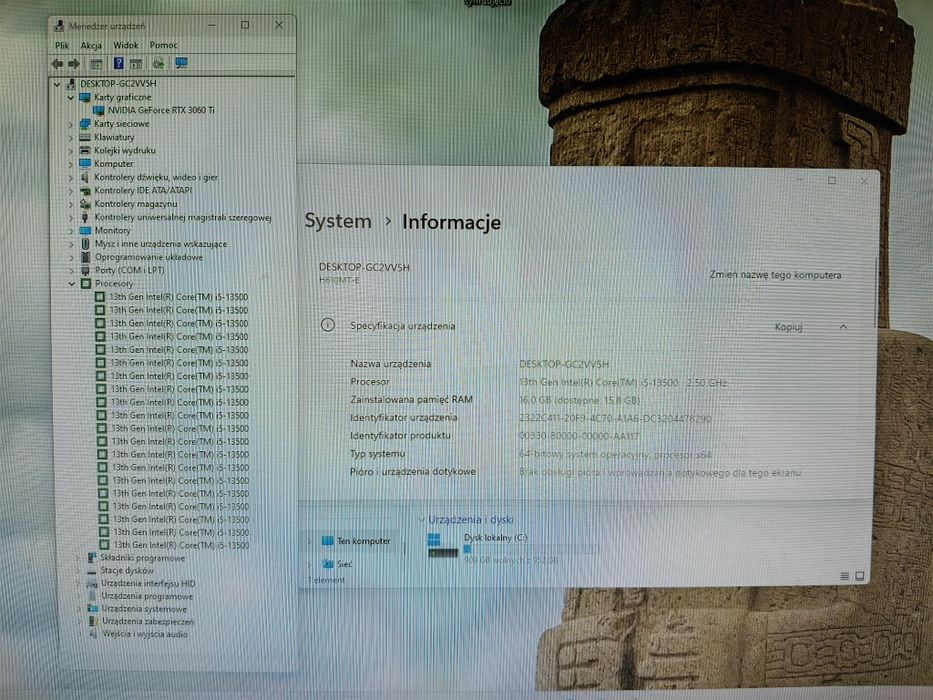Image resolution: width=933 pixels, height=700 pixels.
Task: Select Stacje dysków entry
Action: [127, 571]
